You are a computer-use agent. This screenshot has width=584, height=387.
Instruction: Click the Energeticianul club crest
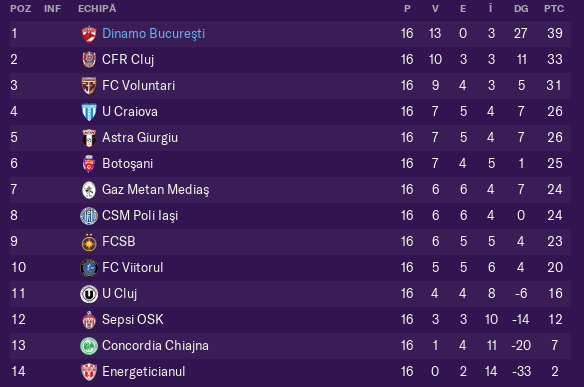pos(89,372)
